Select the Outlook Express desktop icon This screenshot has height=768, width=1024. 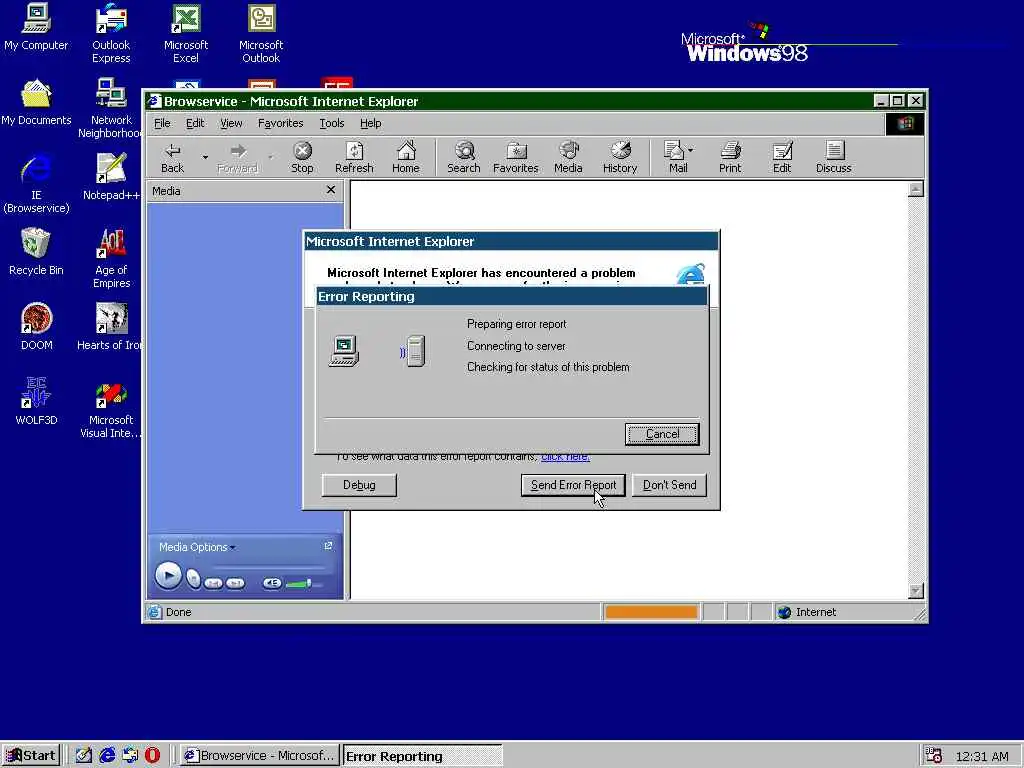[x=111, y=33]
